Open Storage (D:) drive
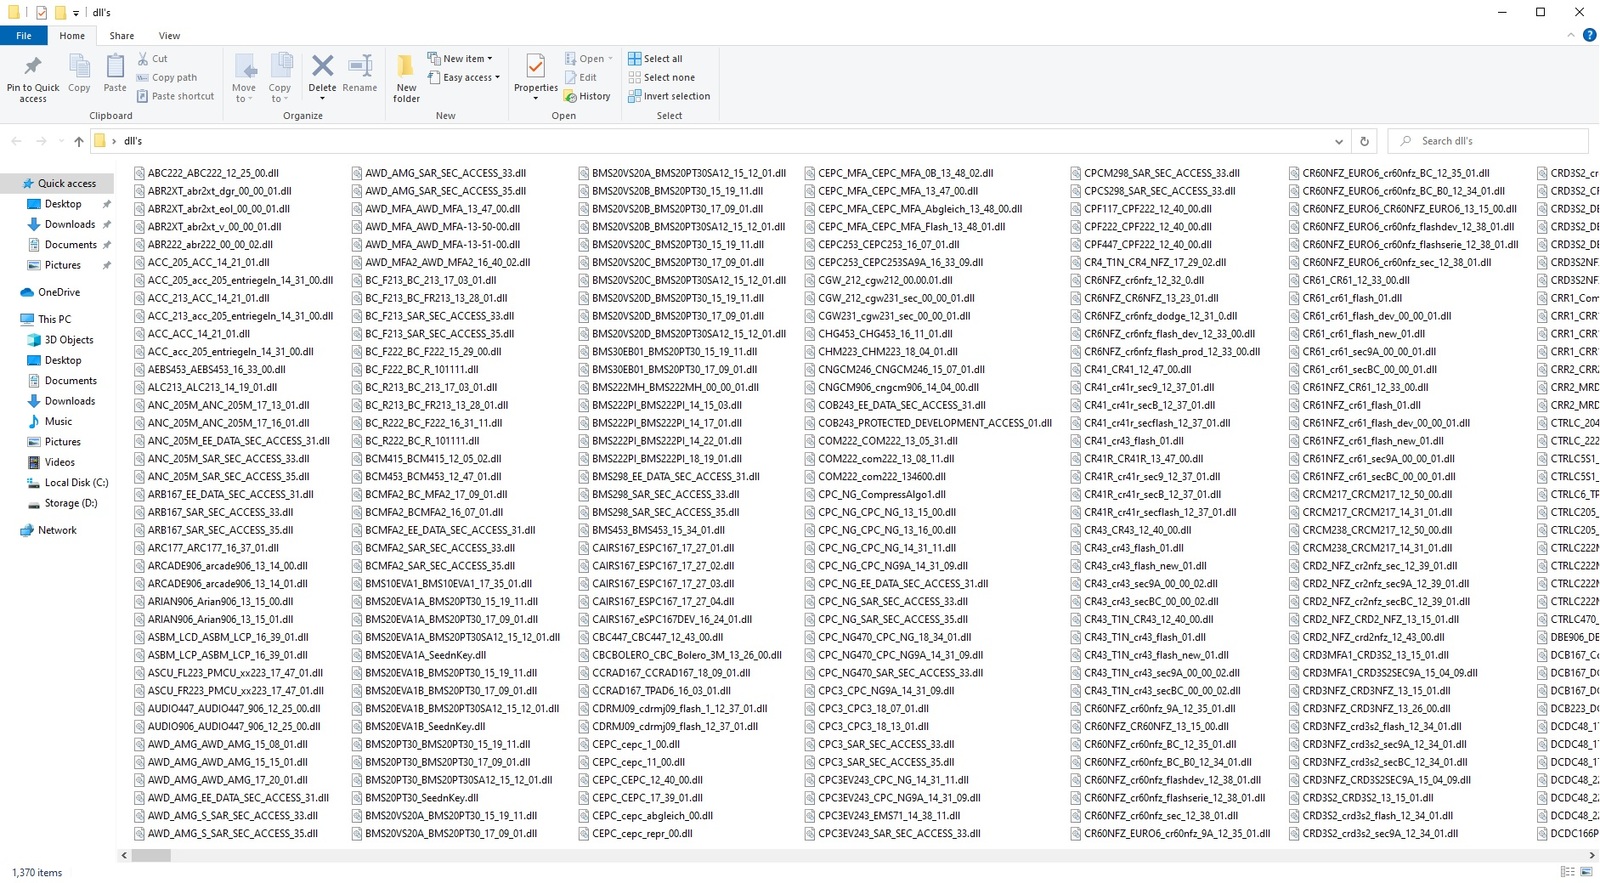Viewport: 1600px width, 883px height. tap(62, 504)
